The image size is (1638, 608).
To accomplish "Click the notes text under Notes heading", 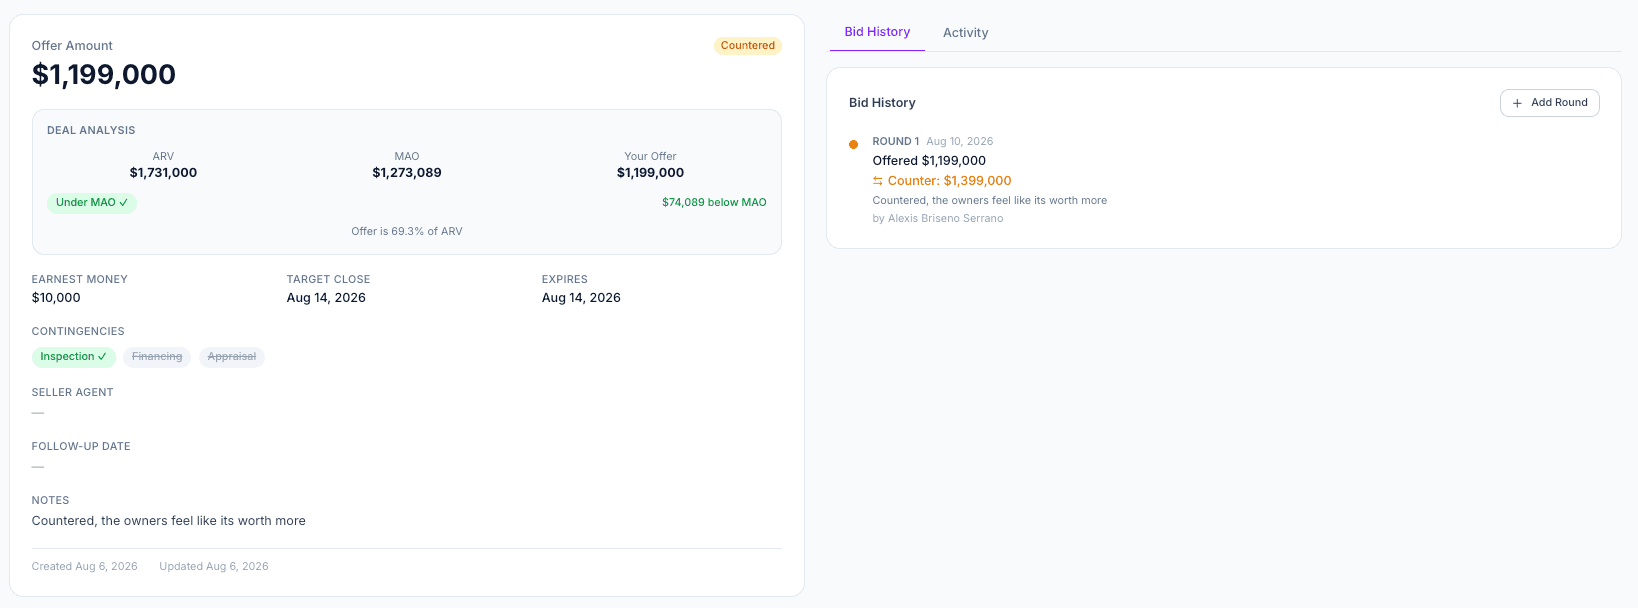I will (169, 521).
